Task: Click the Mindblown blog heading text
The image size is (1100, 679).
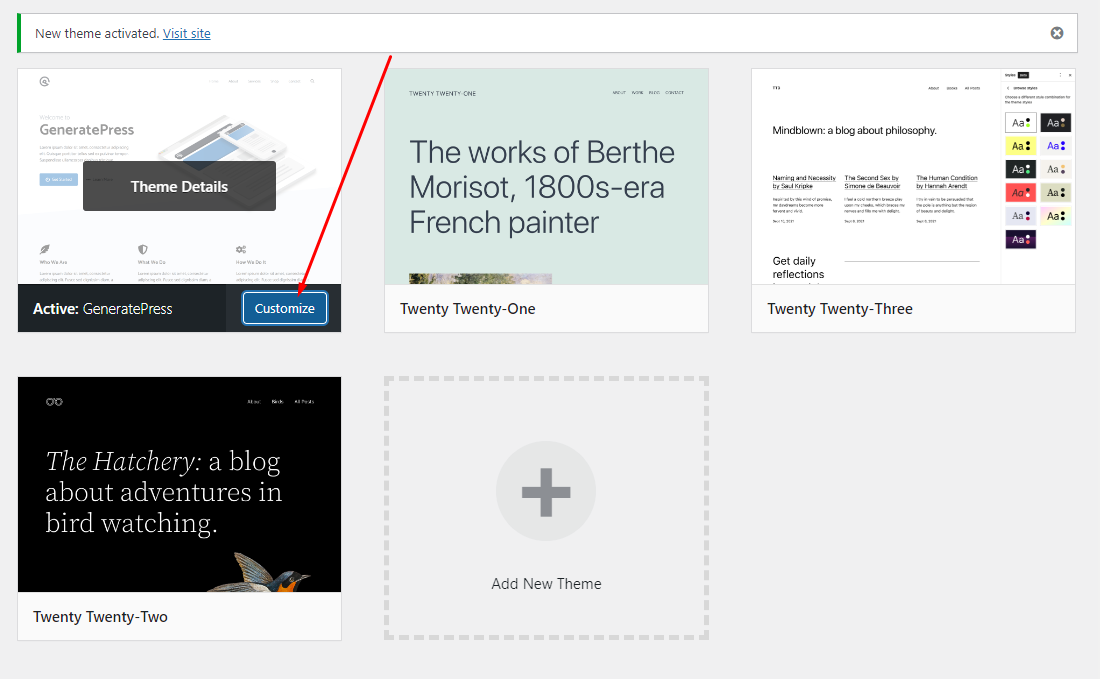Action: coord(854,130)
